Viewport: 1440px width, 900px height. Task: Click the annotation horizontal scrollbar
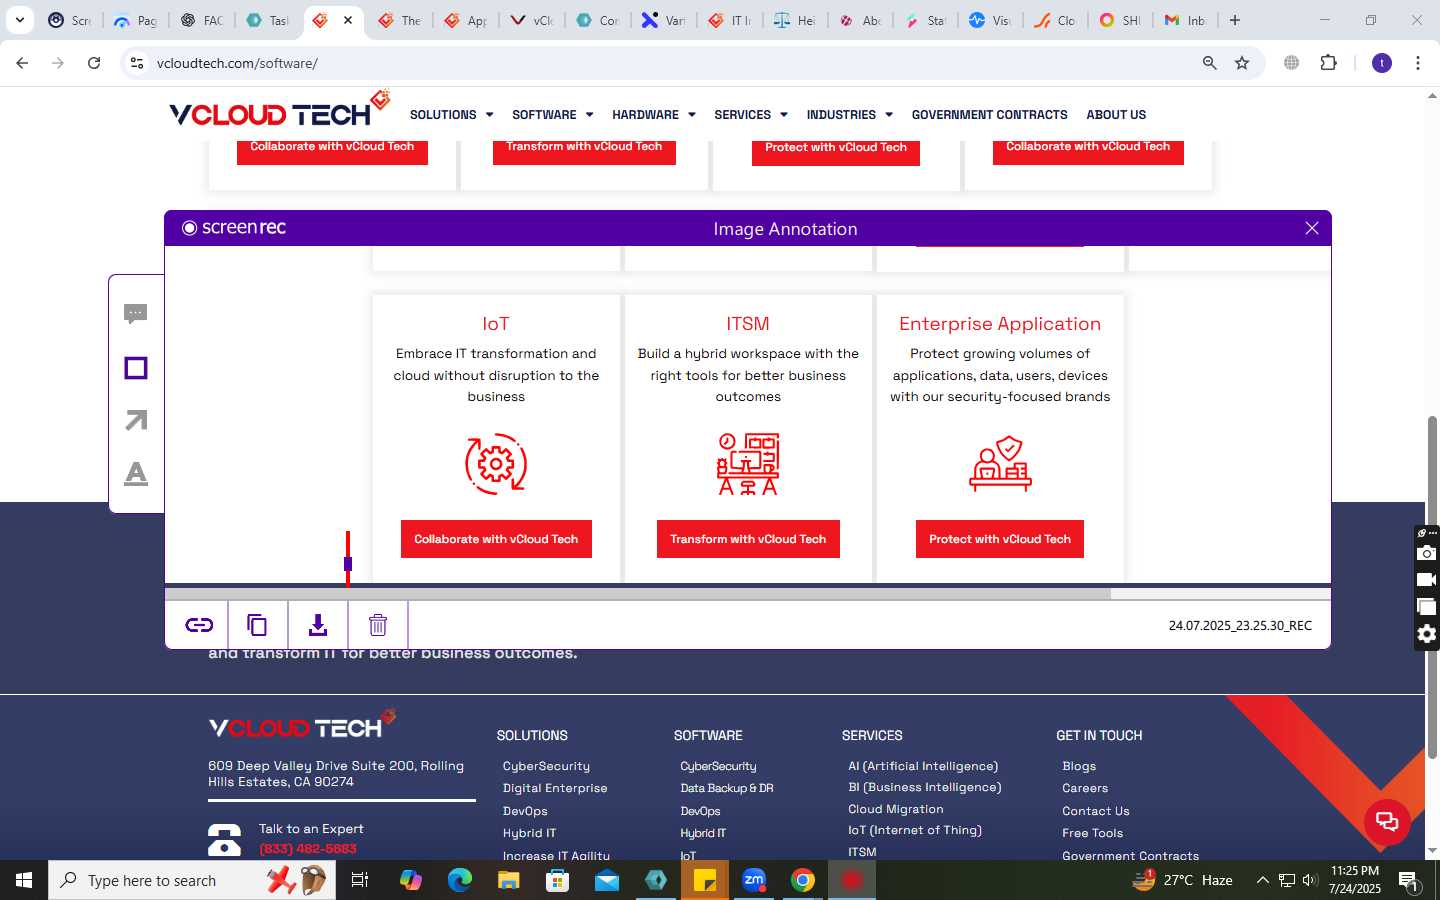coord(638,593)
